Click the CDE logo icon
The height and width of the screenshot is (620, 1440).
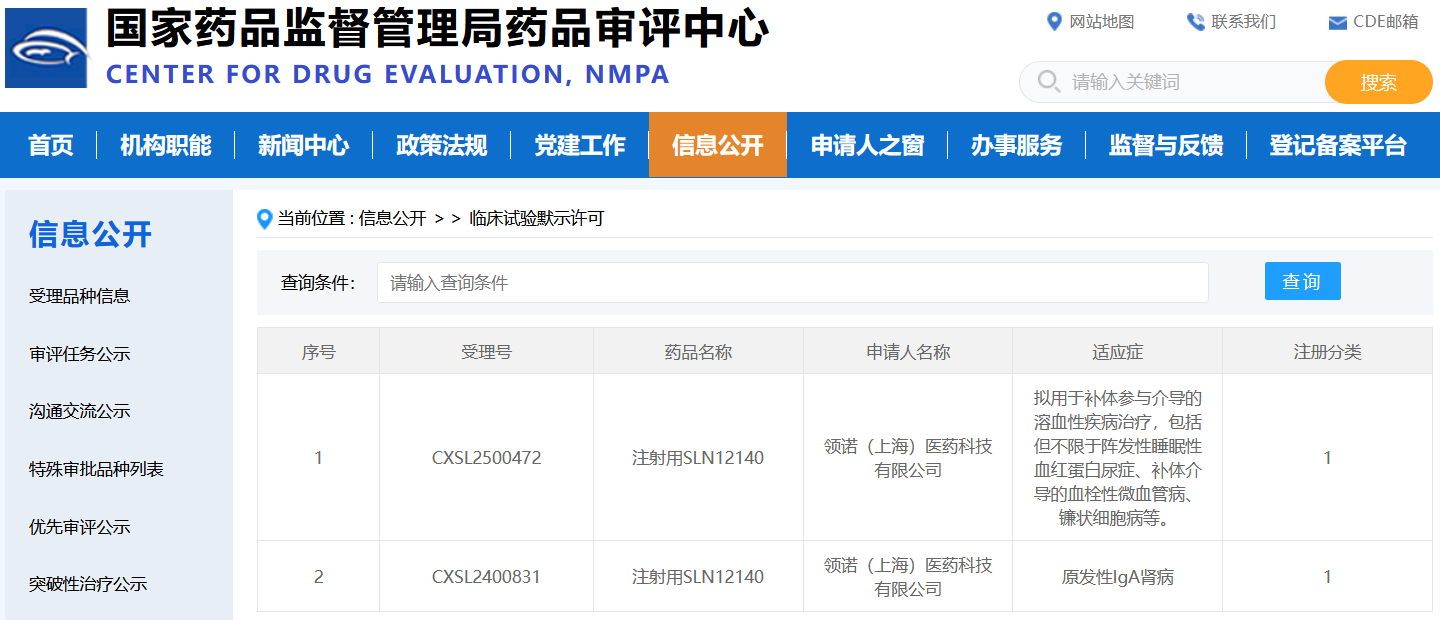46,47
